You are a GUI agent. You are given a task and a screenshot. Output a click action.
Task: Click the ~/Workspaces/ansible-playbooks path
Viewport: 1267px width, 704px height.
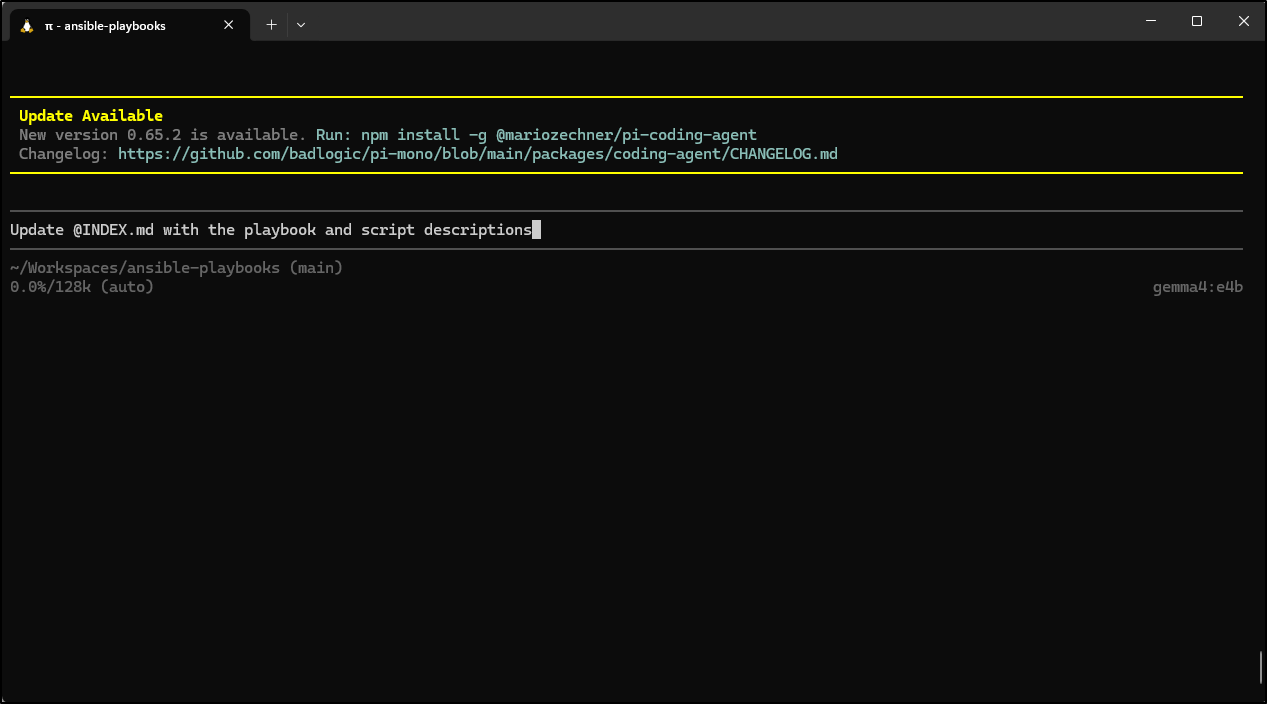[145, 268]
